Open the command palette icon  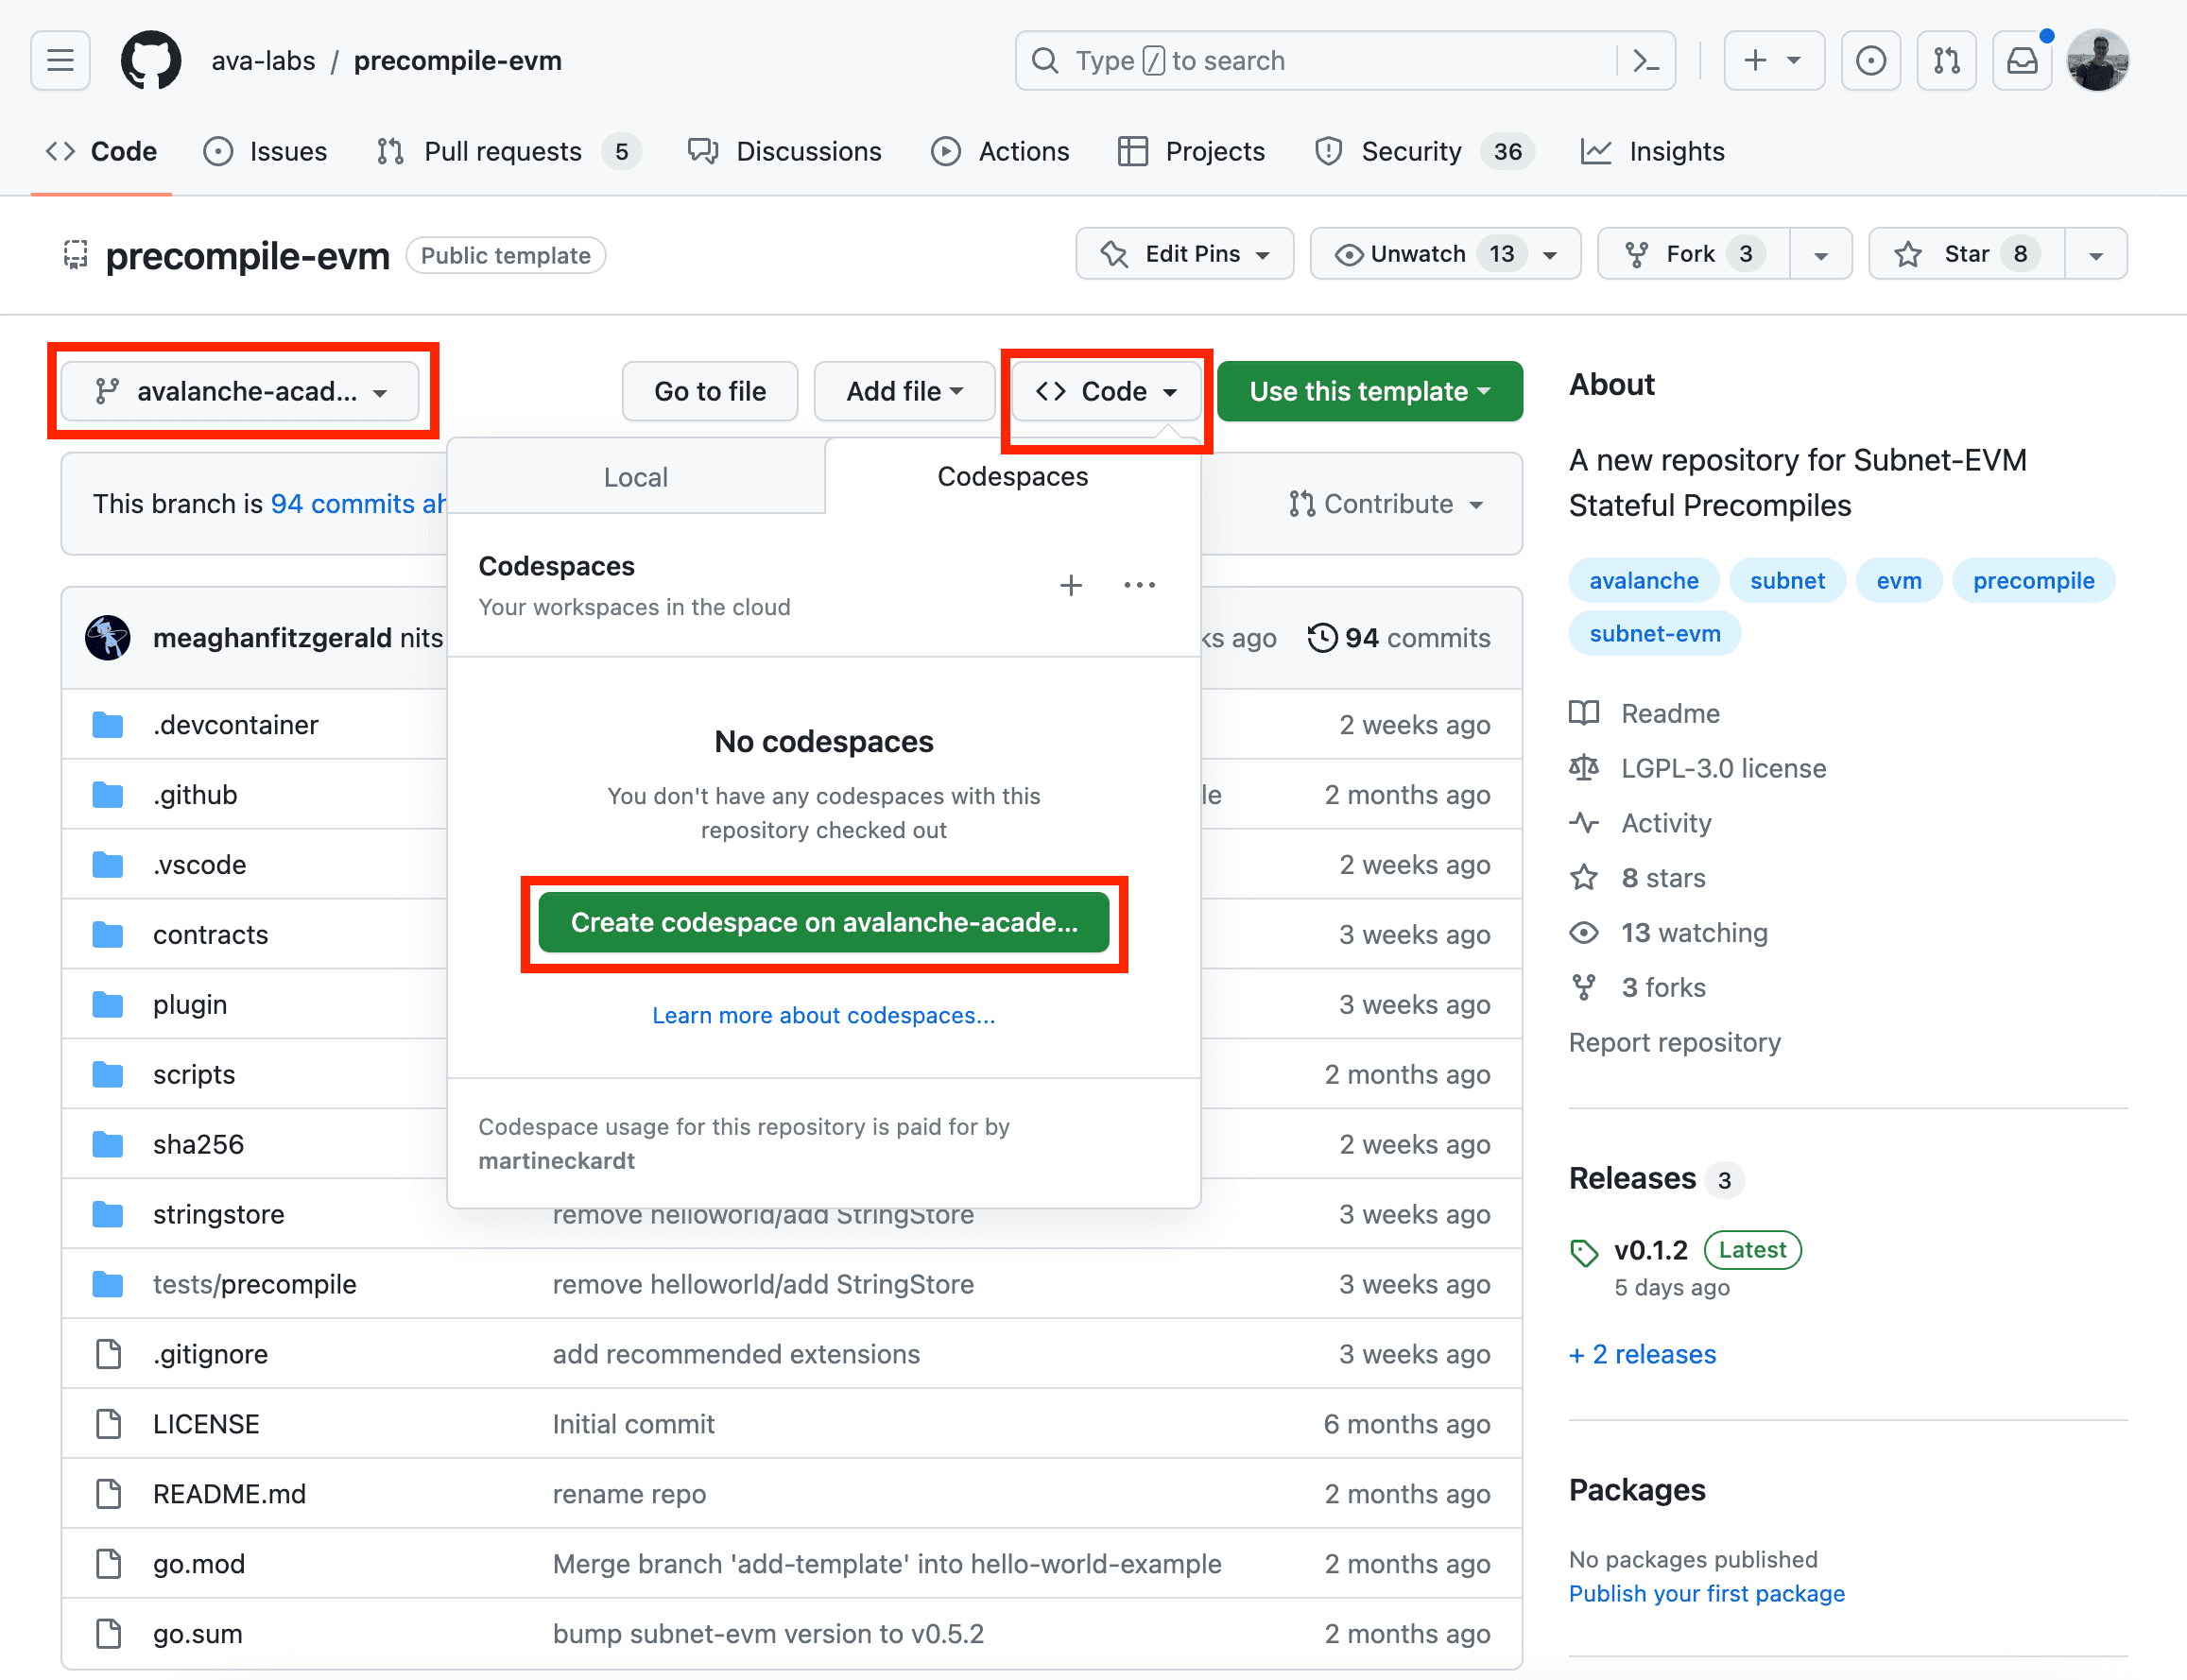1645,61
